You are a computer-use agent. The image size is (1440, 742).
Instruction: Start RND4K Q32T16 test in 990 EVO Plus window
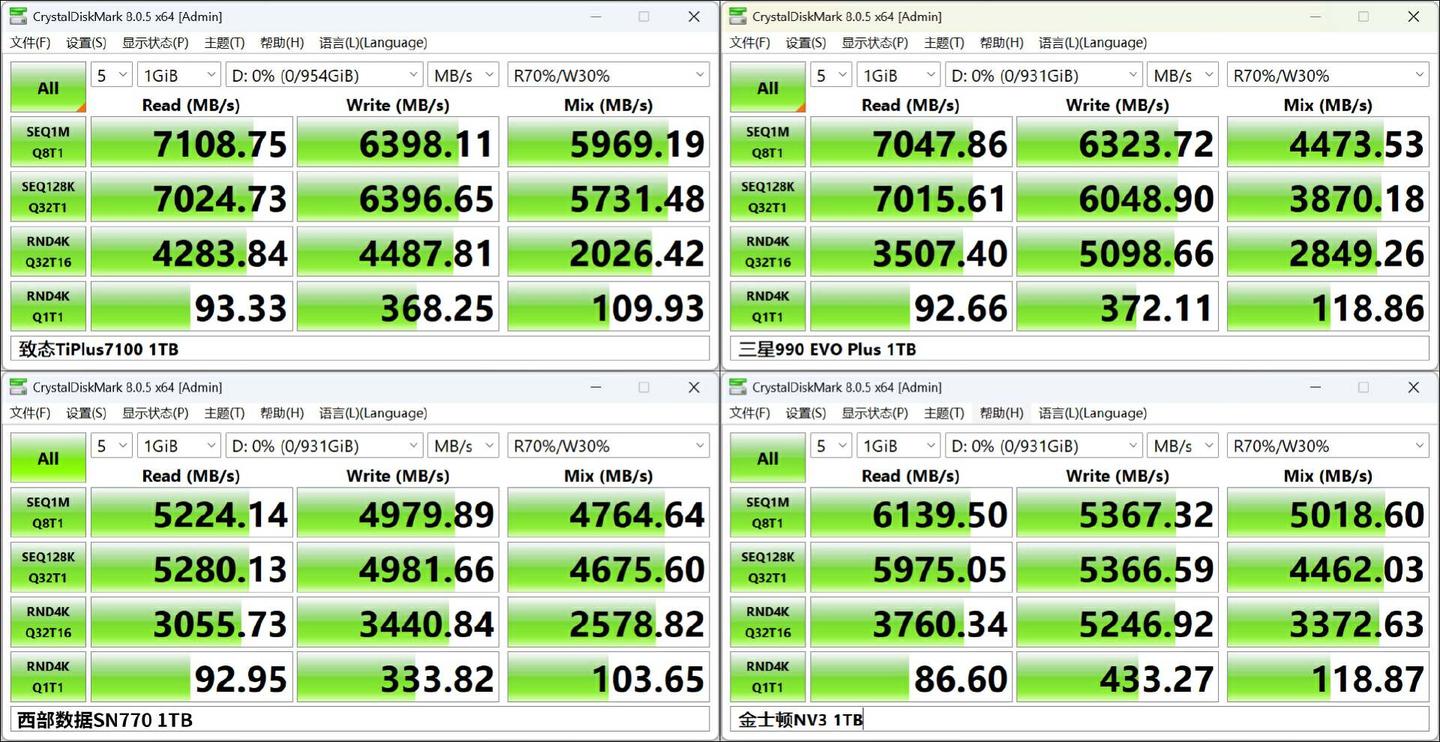pyautogui.click(x=767, y=252)
